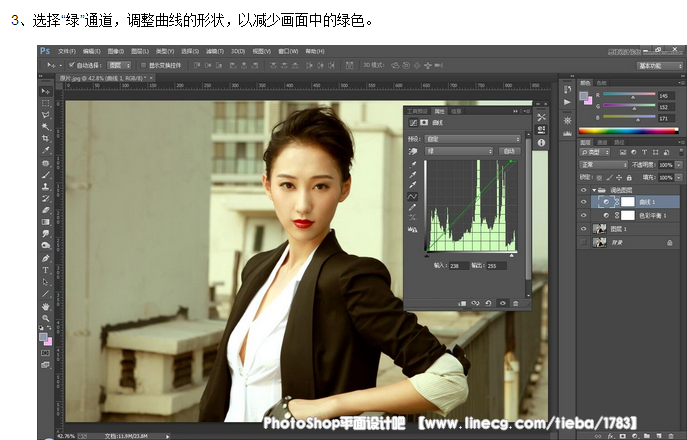Select the Brush tool
The height and width of the screenshot is (440, 687).
pos(46,175)
